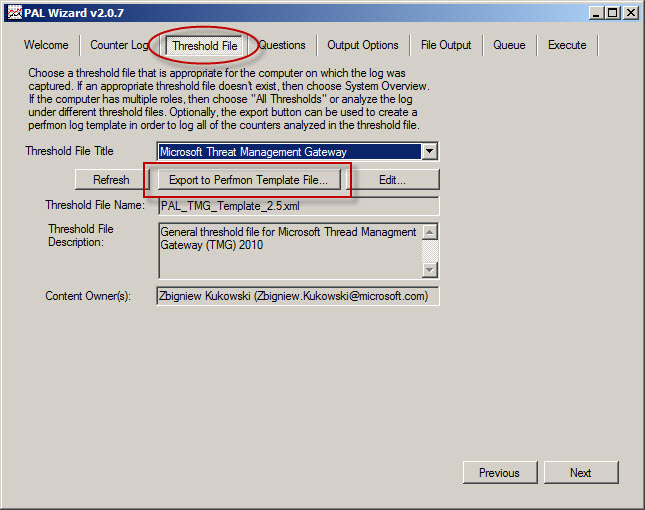
Task: Open the Output Options tab
Action: (x=362, y=45)
